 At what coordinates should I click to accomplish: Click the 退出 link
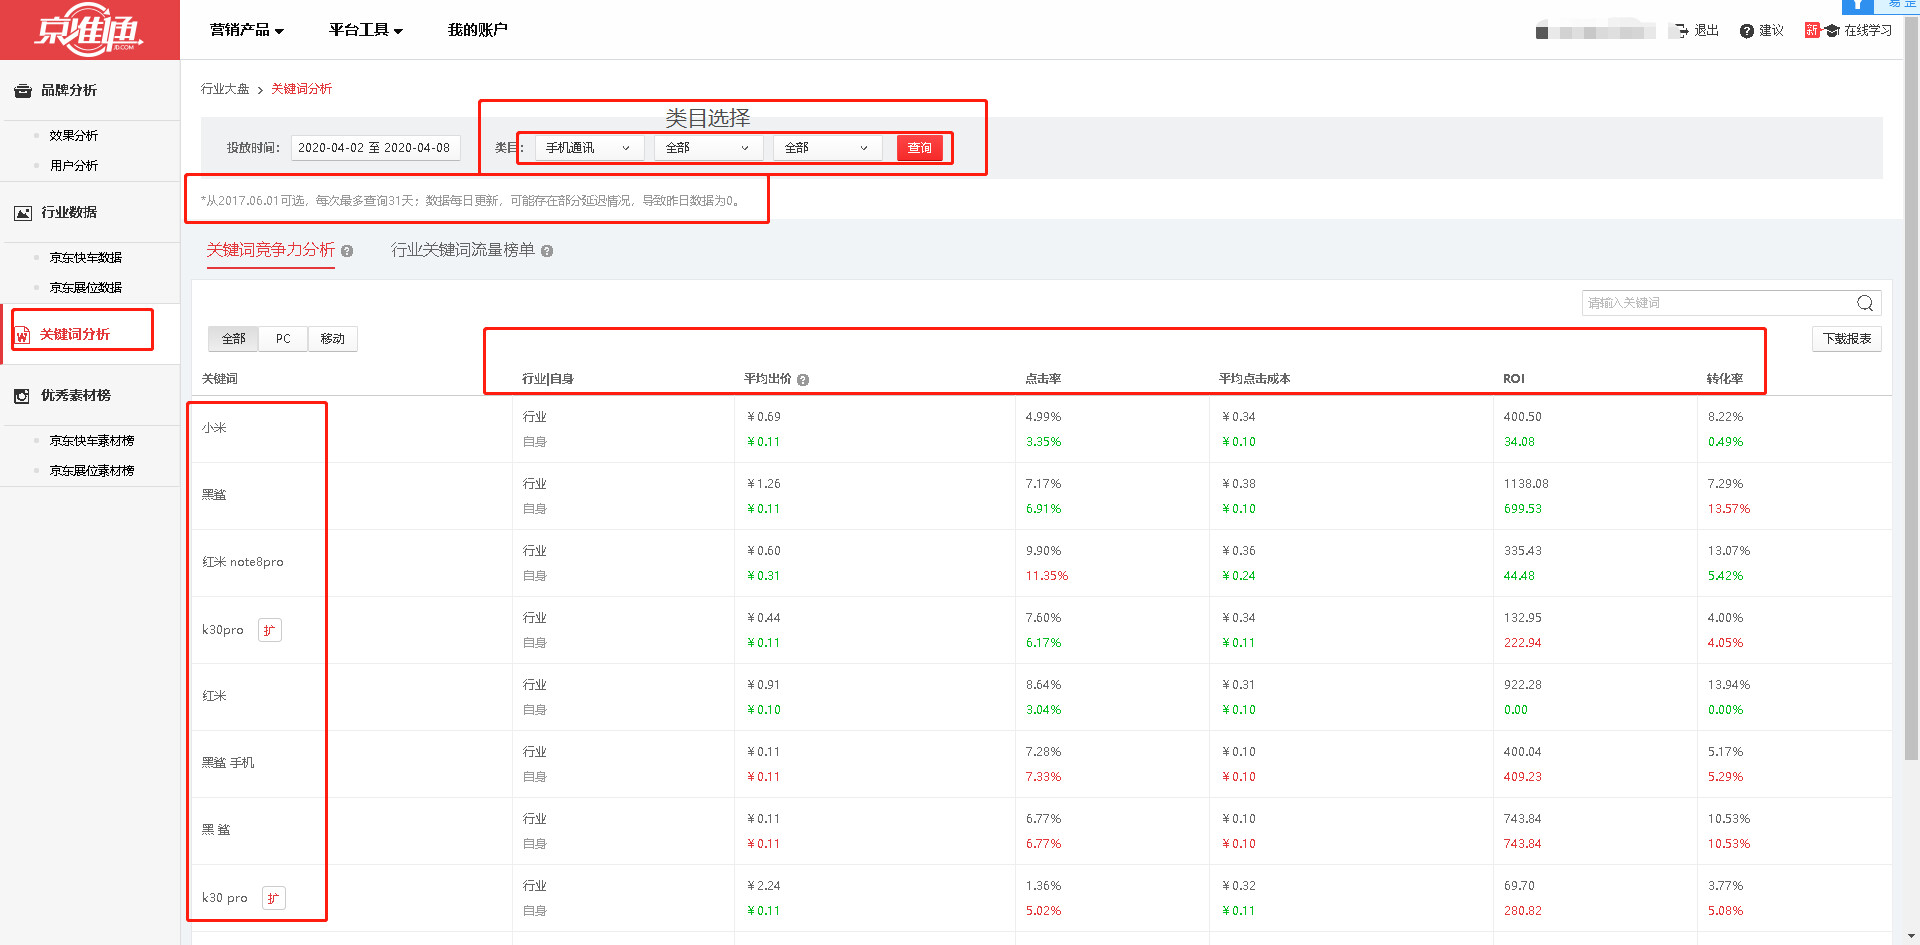pos(1707,31)
